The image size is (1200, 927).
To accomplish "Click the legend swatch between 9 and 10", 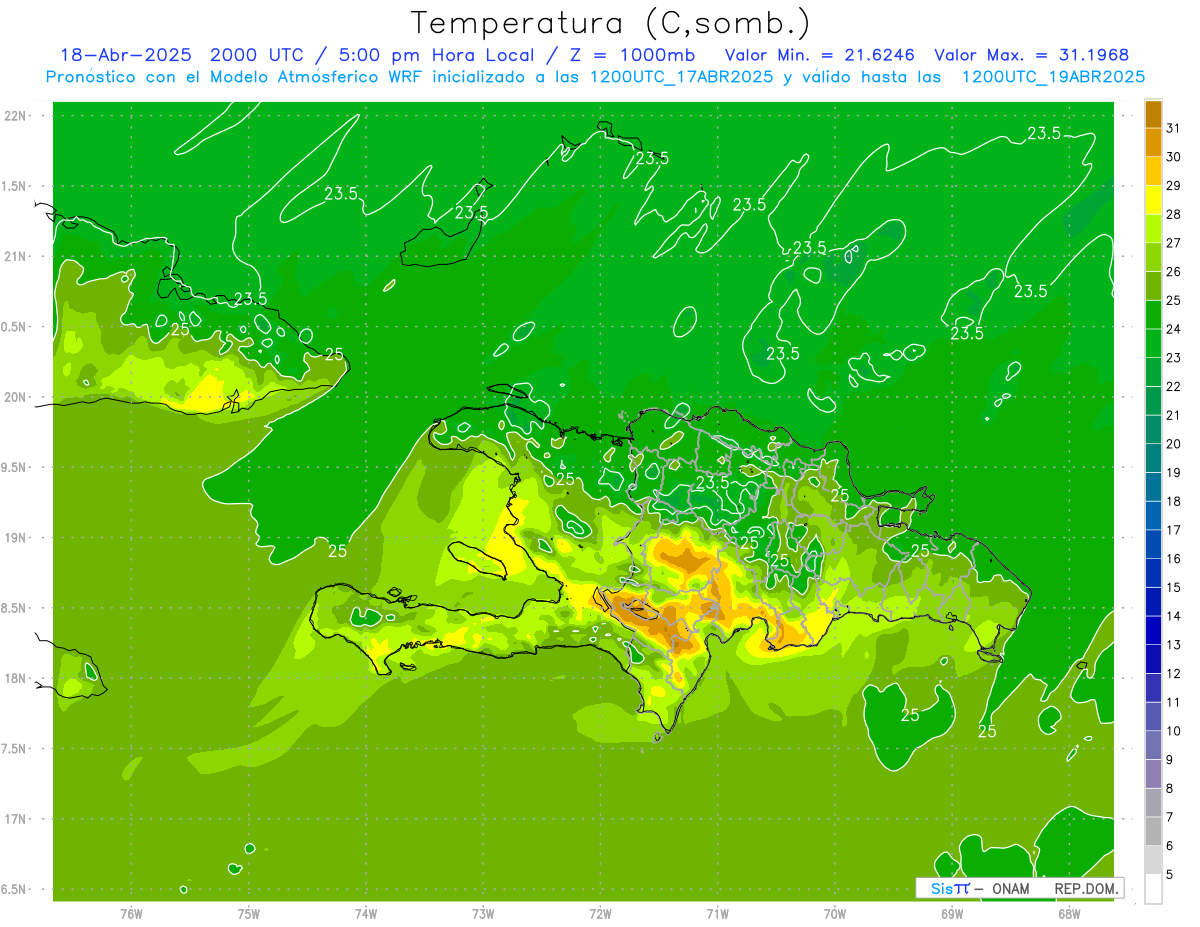I will click(x=1154, y=745).
